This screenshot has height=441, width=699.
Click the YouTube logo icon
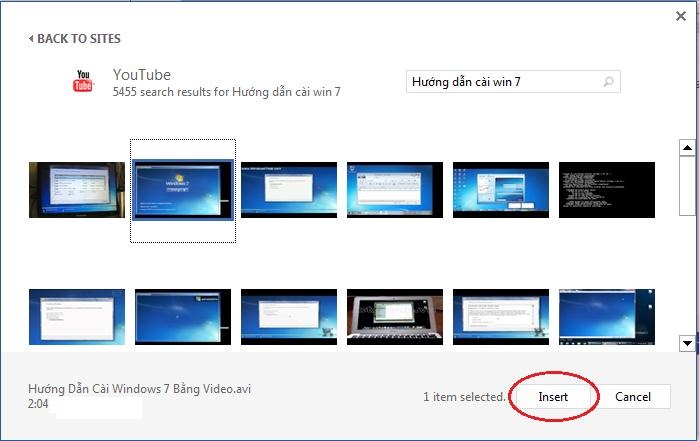(x=83, y=82)
